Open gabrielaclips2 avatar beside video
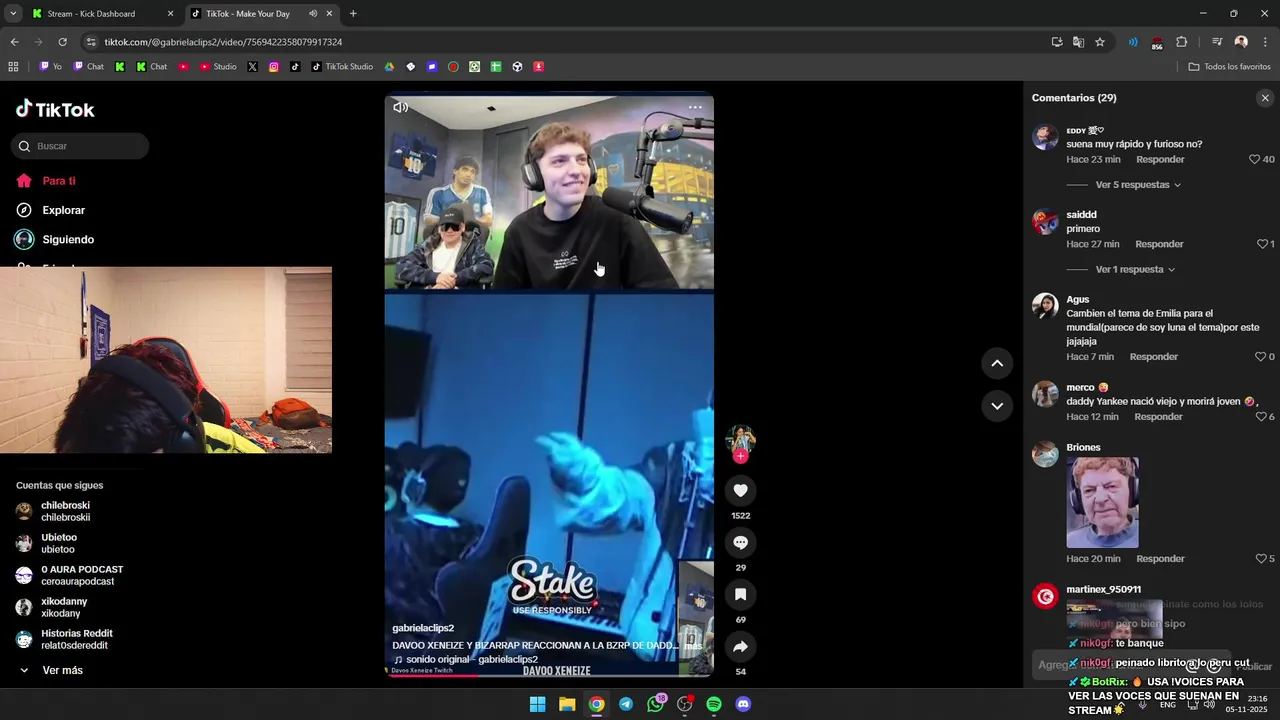This screenshot has height=720, width=1280. click(x=740, y=439)
